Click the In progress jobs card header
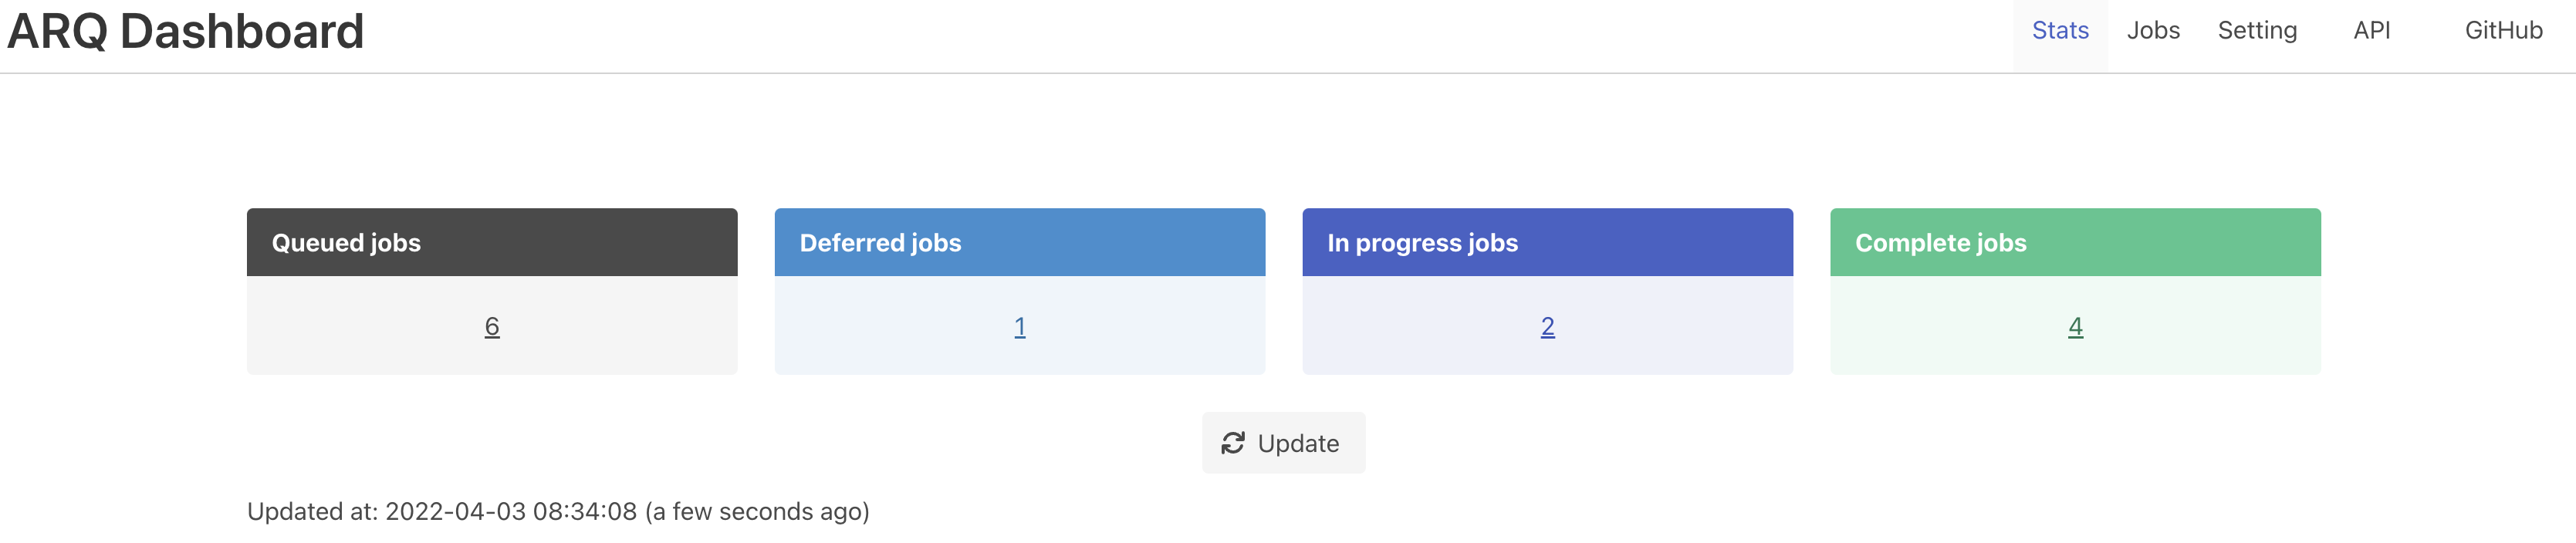 1547,243
